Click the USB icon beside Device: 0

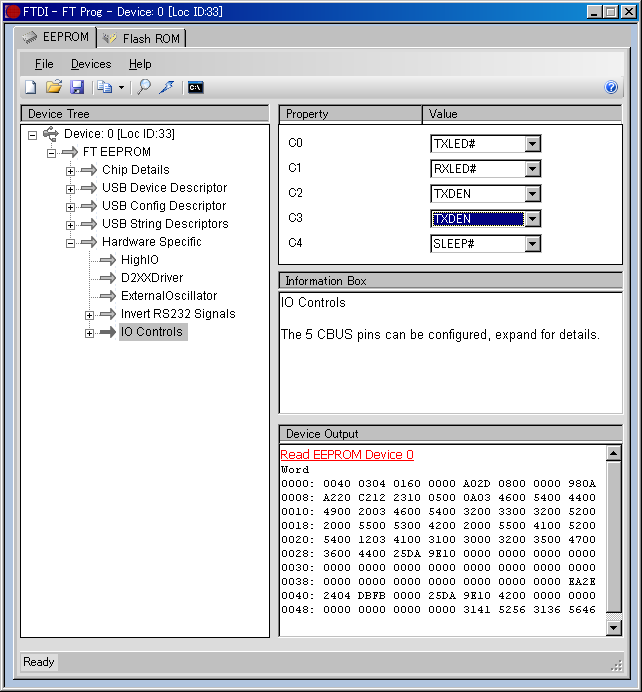51,134
